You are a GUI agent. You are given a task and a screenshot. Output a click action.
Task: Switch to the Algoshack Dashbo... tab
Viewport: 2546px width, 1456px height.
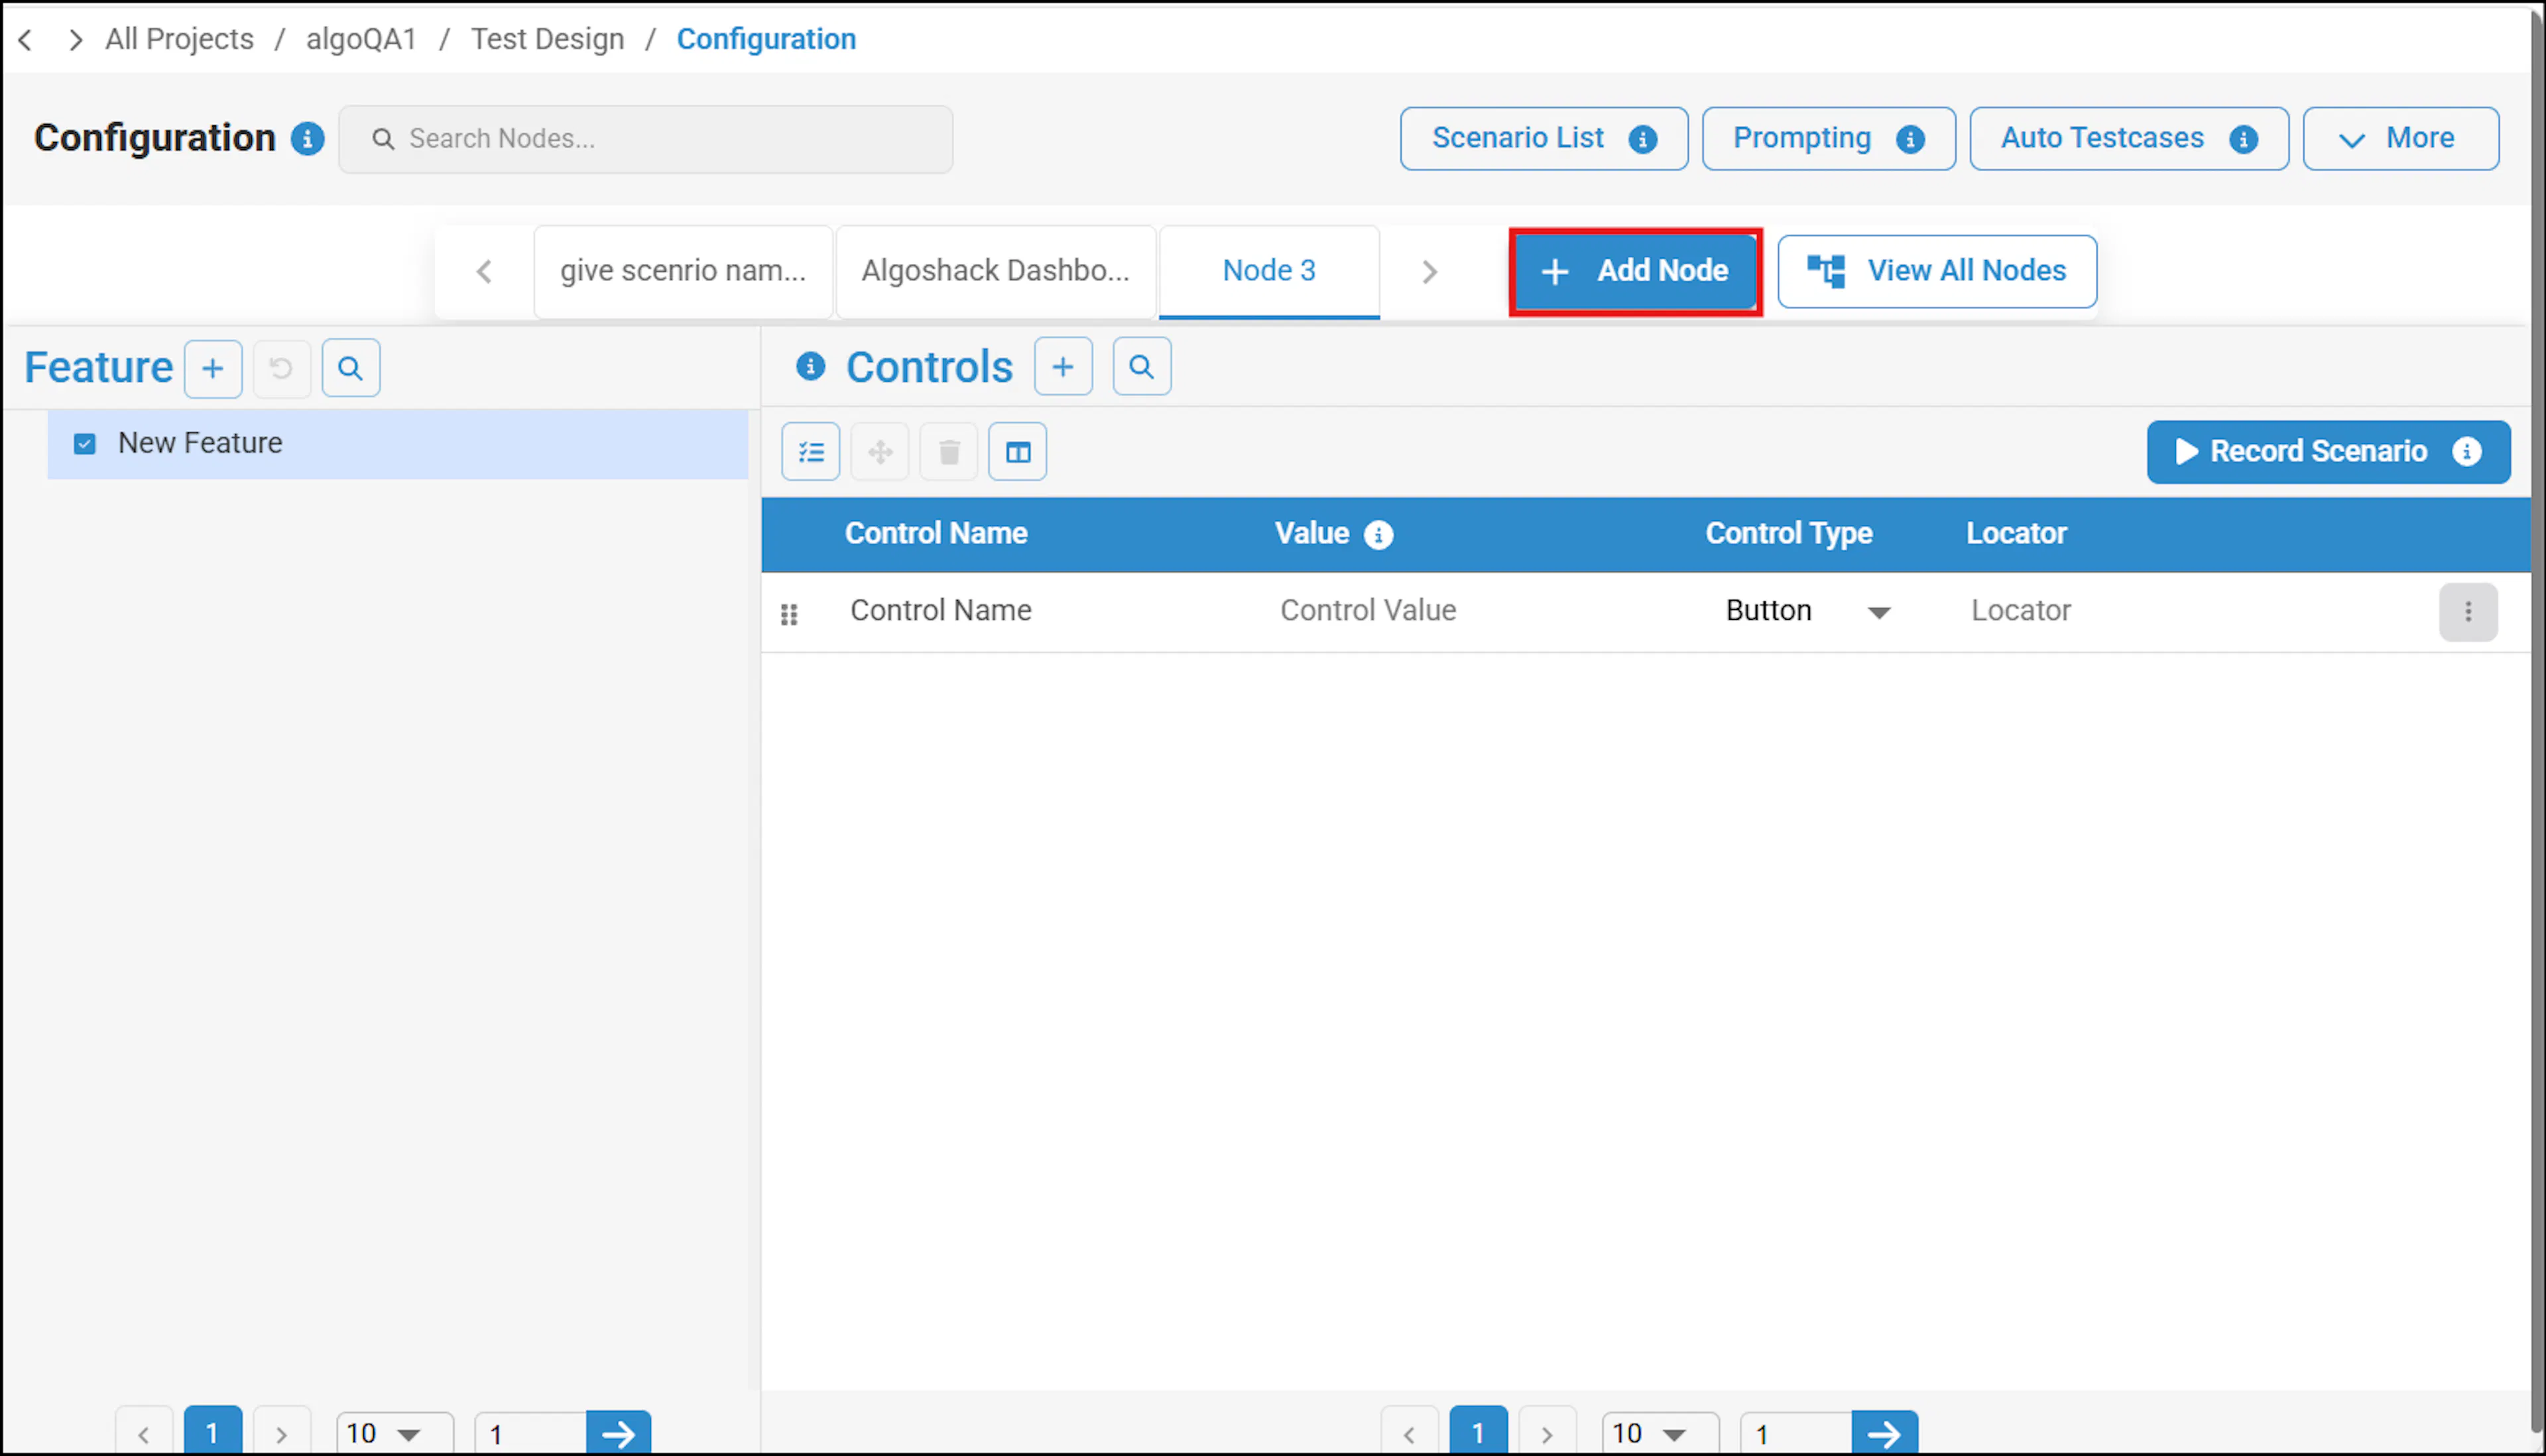point(996,271)
